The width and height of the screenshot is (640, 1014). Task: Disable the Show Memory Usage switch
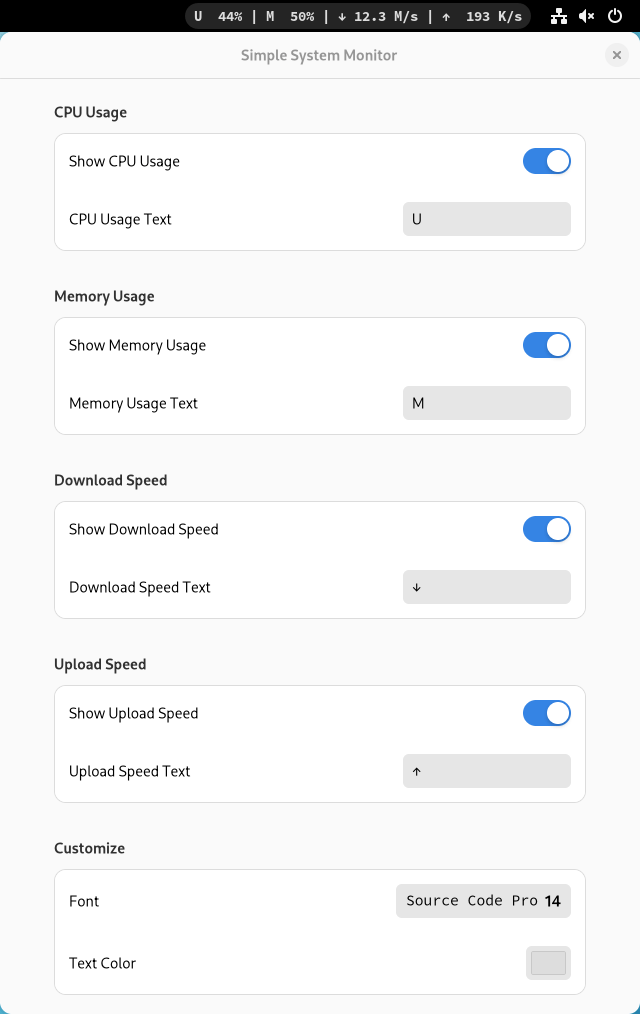(x=546, y=345)
